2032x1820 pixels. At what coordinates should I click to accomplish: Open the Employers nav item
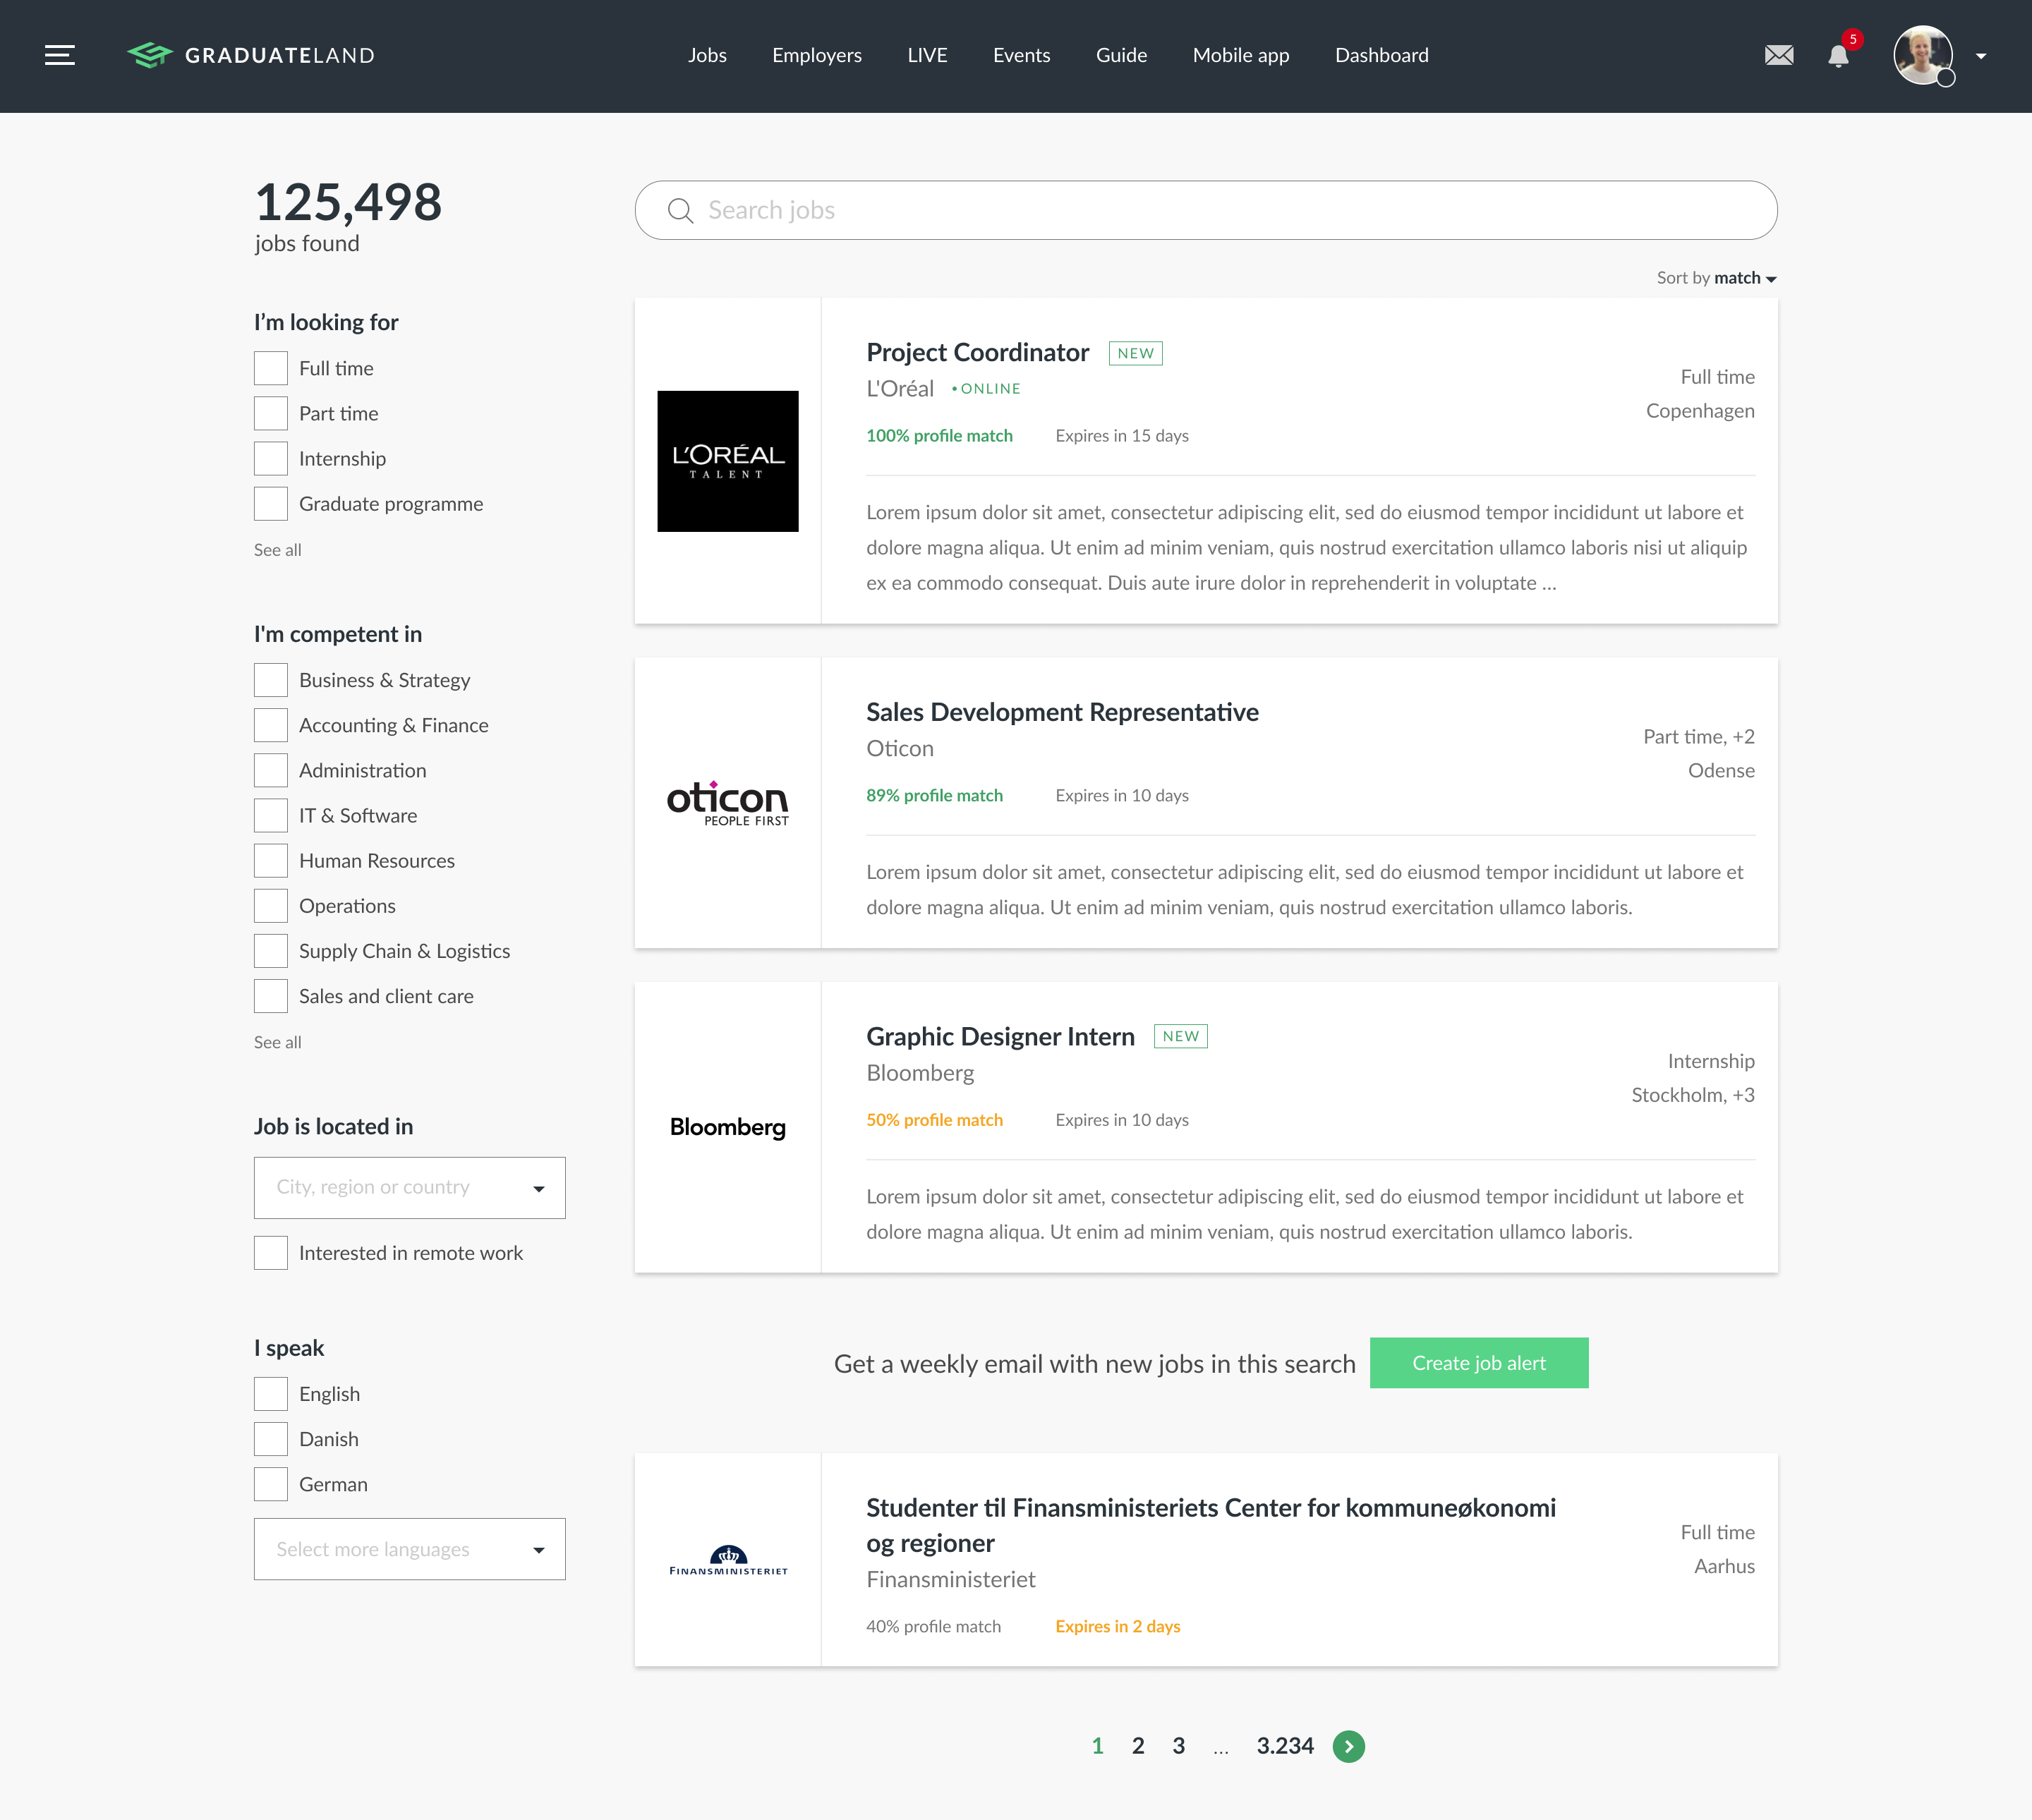tap(816, 56)
